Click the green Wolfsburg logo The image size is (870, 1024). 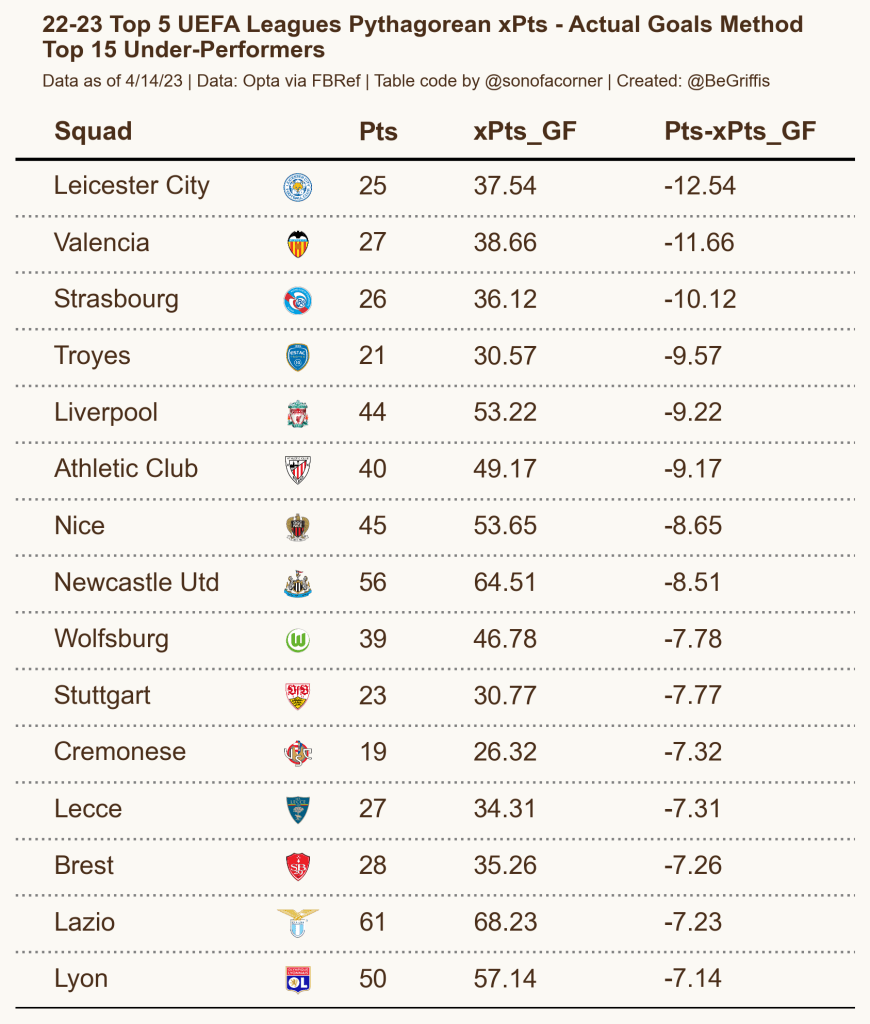point(297,639)
